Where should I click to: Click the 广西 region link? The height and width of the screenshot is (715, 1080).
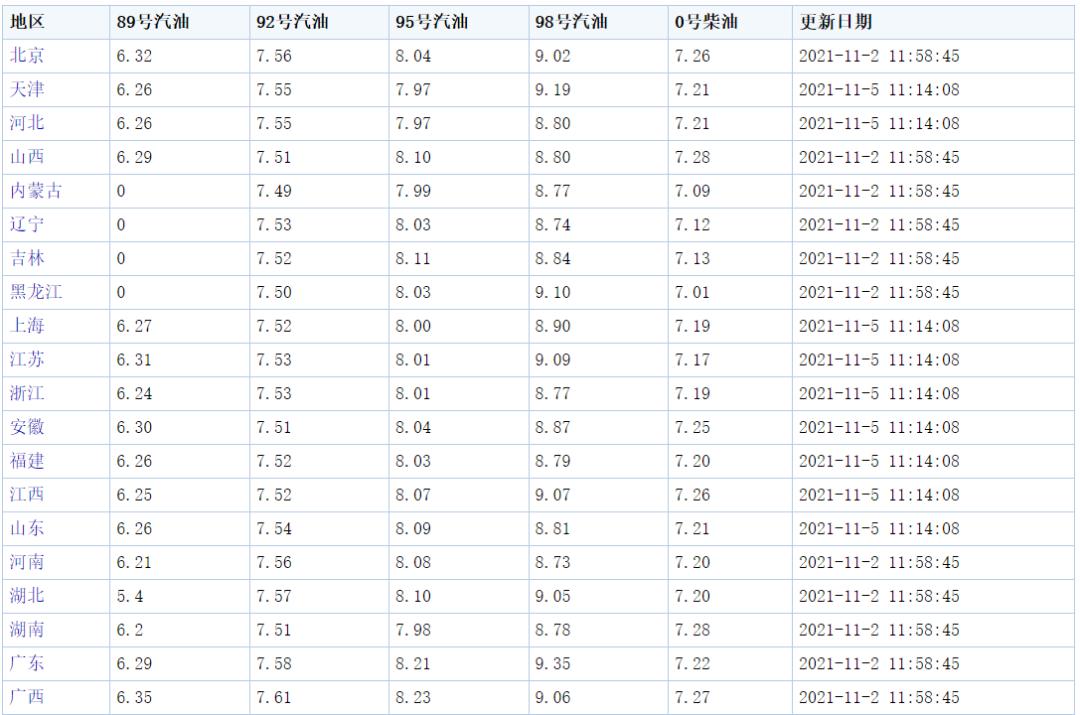[27, 697]
